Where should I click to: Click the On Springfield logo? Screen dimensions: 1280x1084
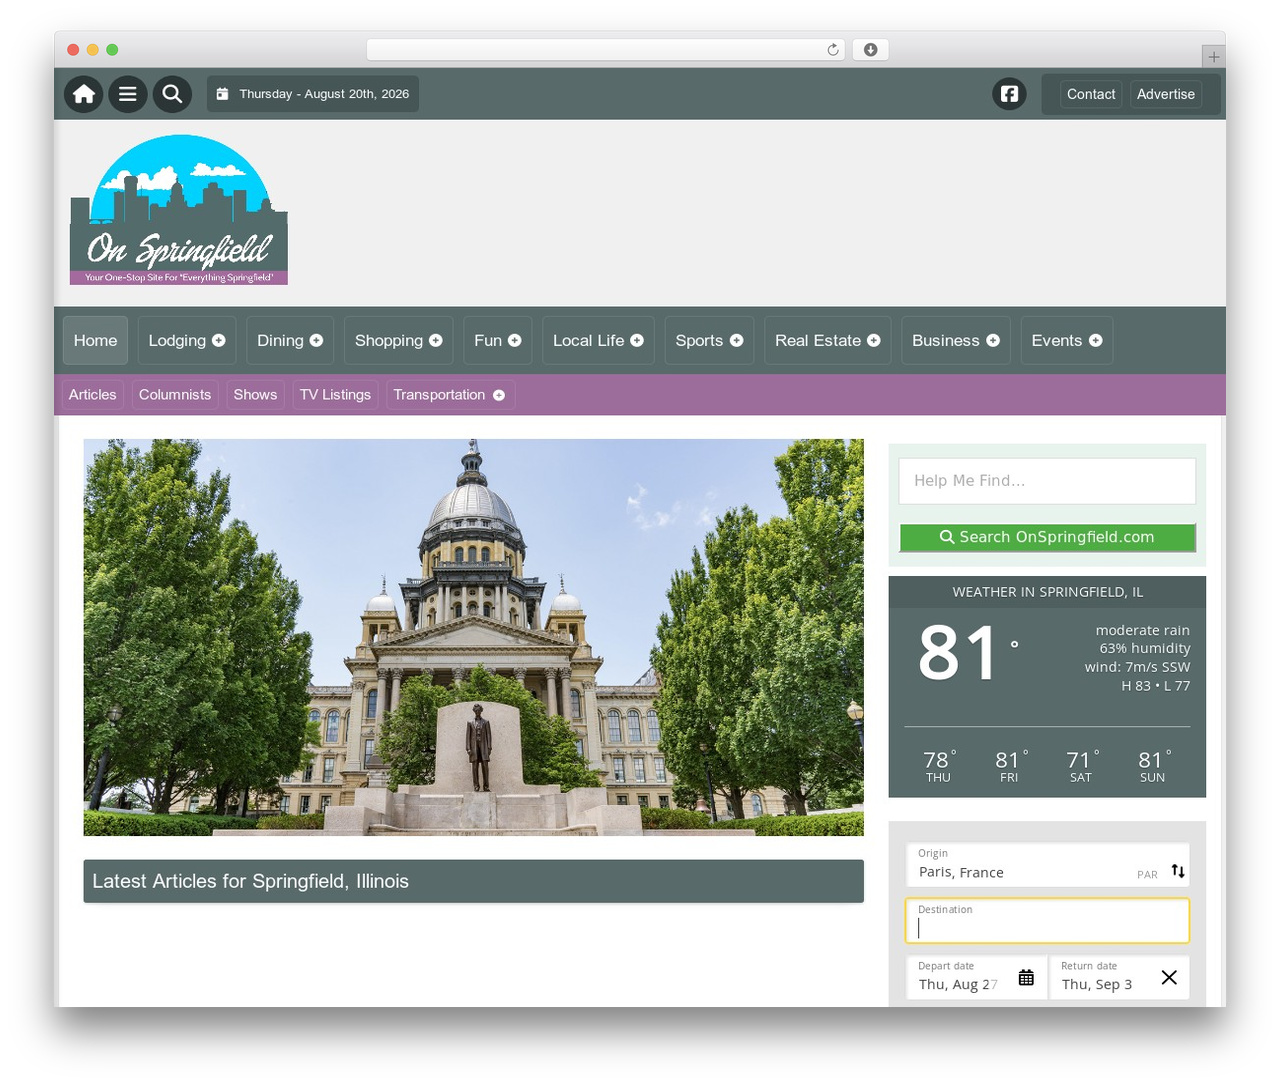pyautogui.click(x=179, y=210)
